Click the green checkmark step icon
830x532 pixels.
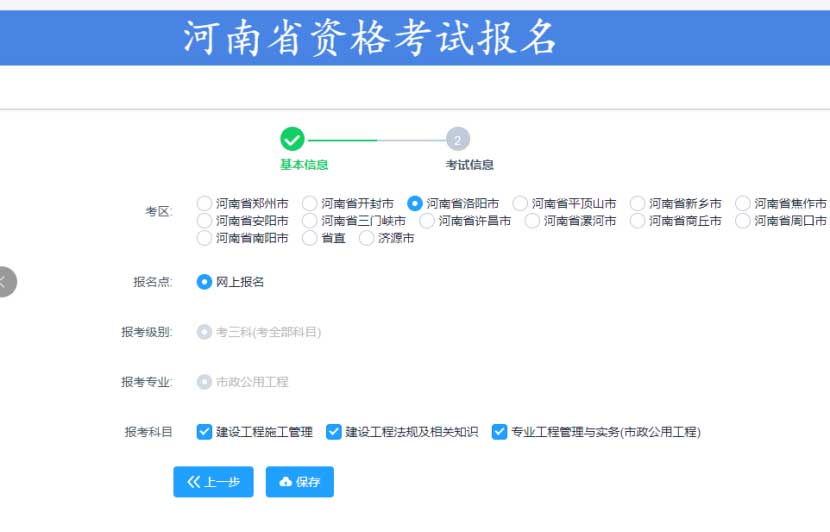[x=292, y=139]
